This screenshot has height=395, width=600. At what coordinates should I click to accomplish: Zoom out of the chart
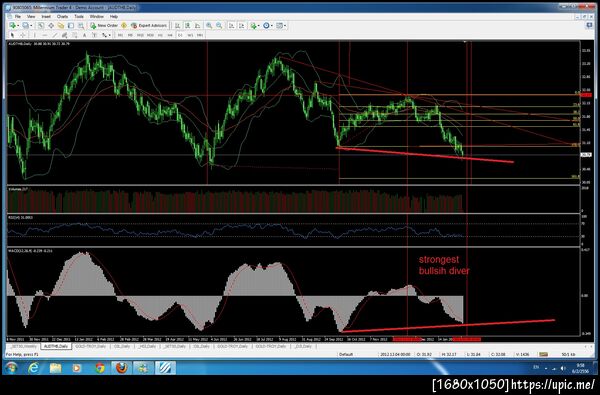pyautogui.click(x=219, y=25)
